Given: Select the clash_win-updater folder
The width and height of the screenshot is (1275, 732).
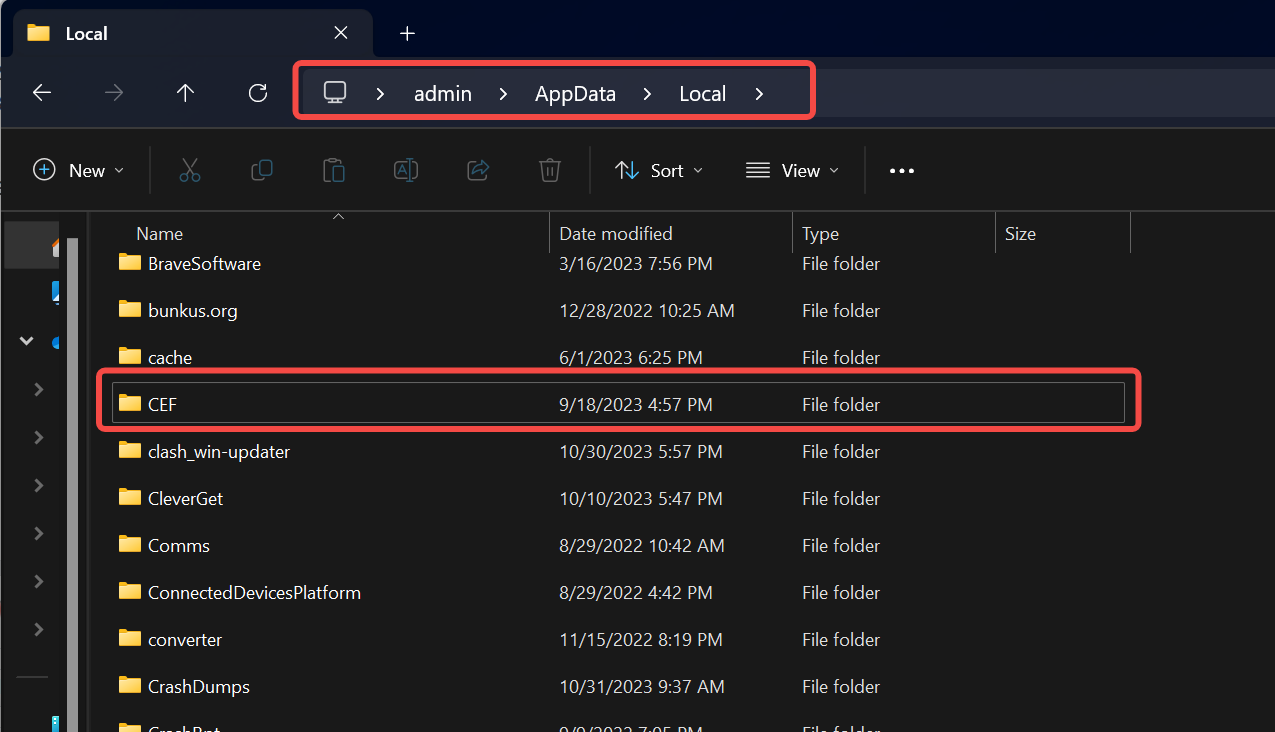Looking at the screenshot, I should pyautogui.click(x=218, y=452).
